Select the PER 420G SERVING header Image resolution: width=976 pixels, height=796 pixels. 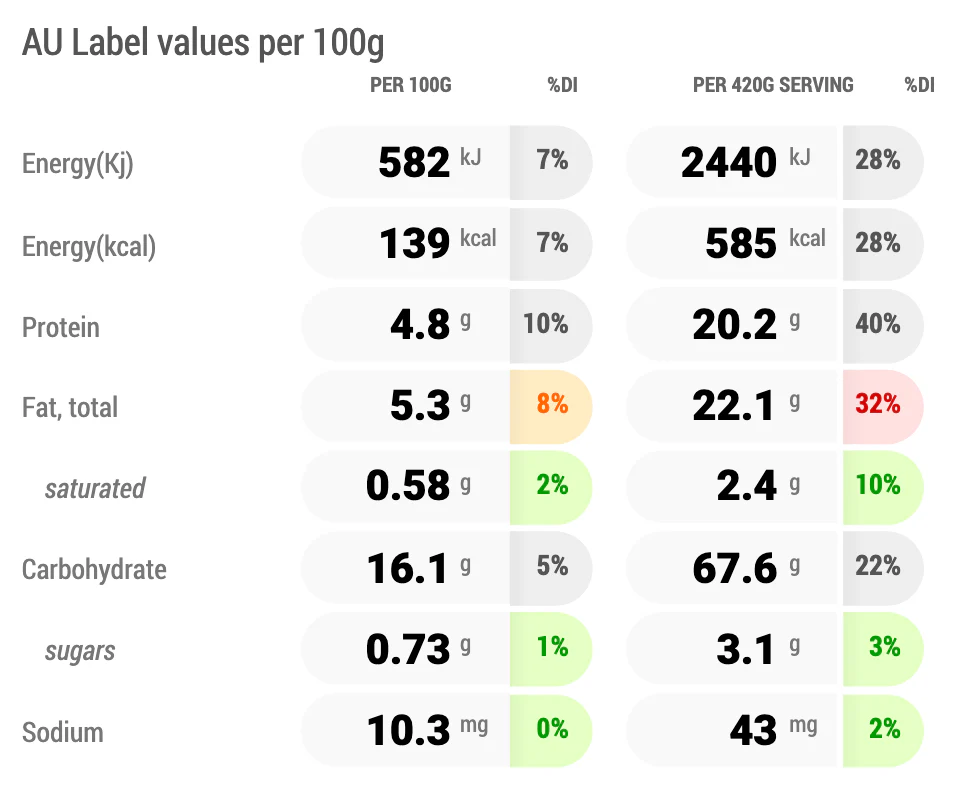point(773,85)
